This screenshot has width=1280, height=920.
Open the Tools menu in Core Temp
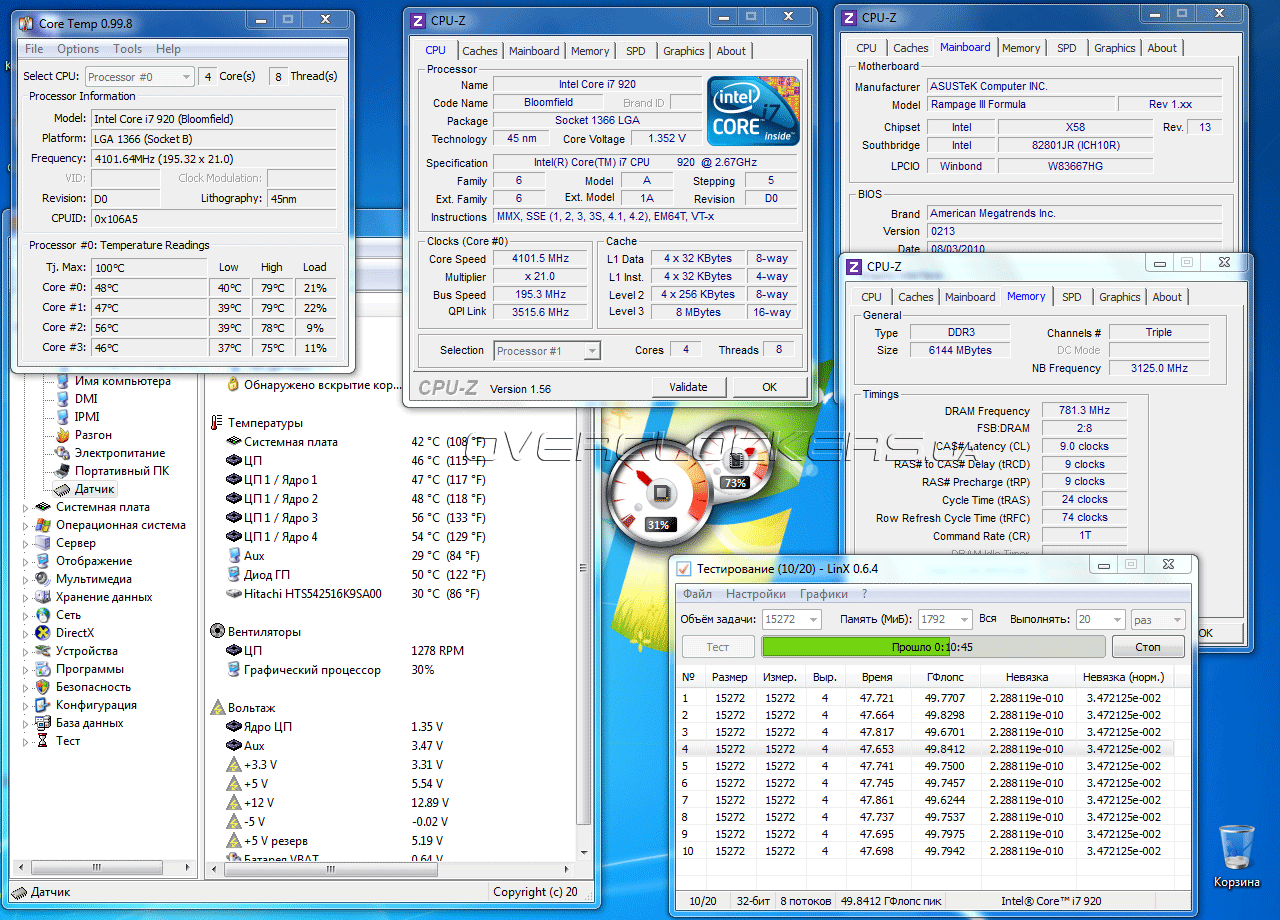127,49
